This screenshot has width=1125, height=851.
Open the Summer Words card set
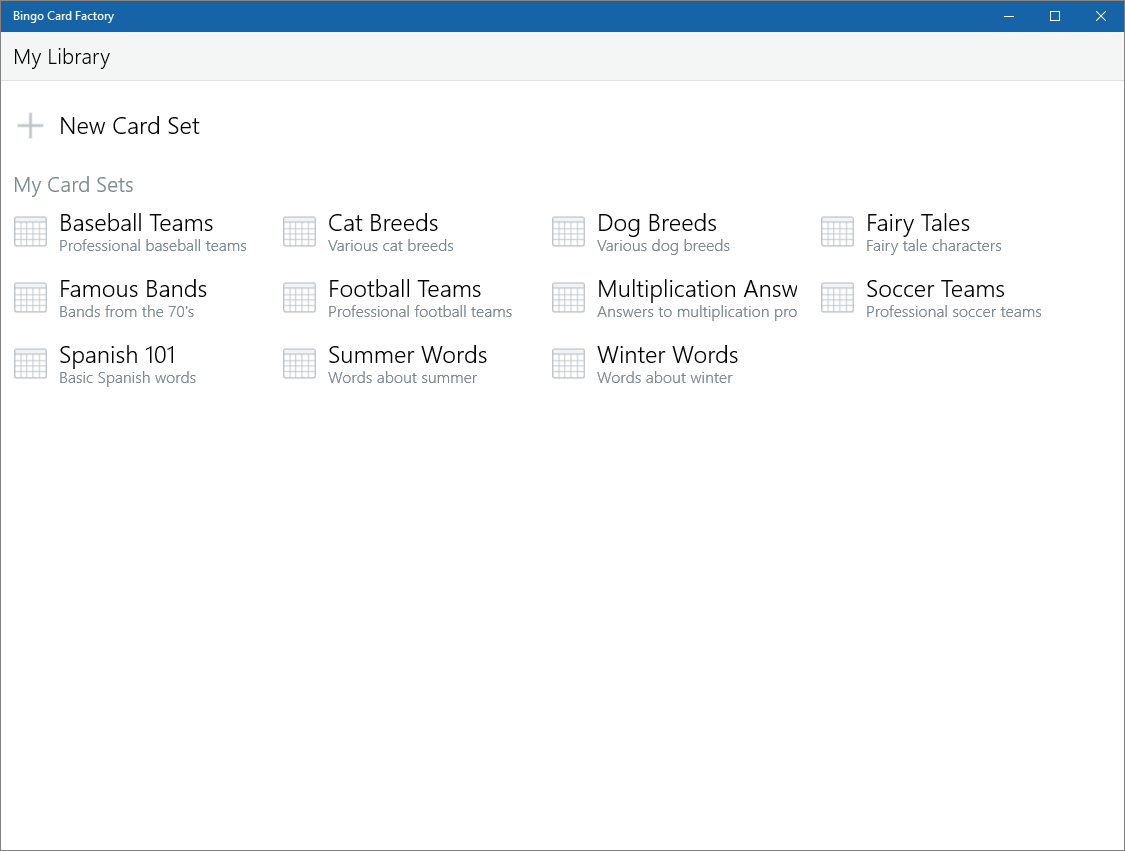pyautogui.click(x=407, y=356)
